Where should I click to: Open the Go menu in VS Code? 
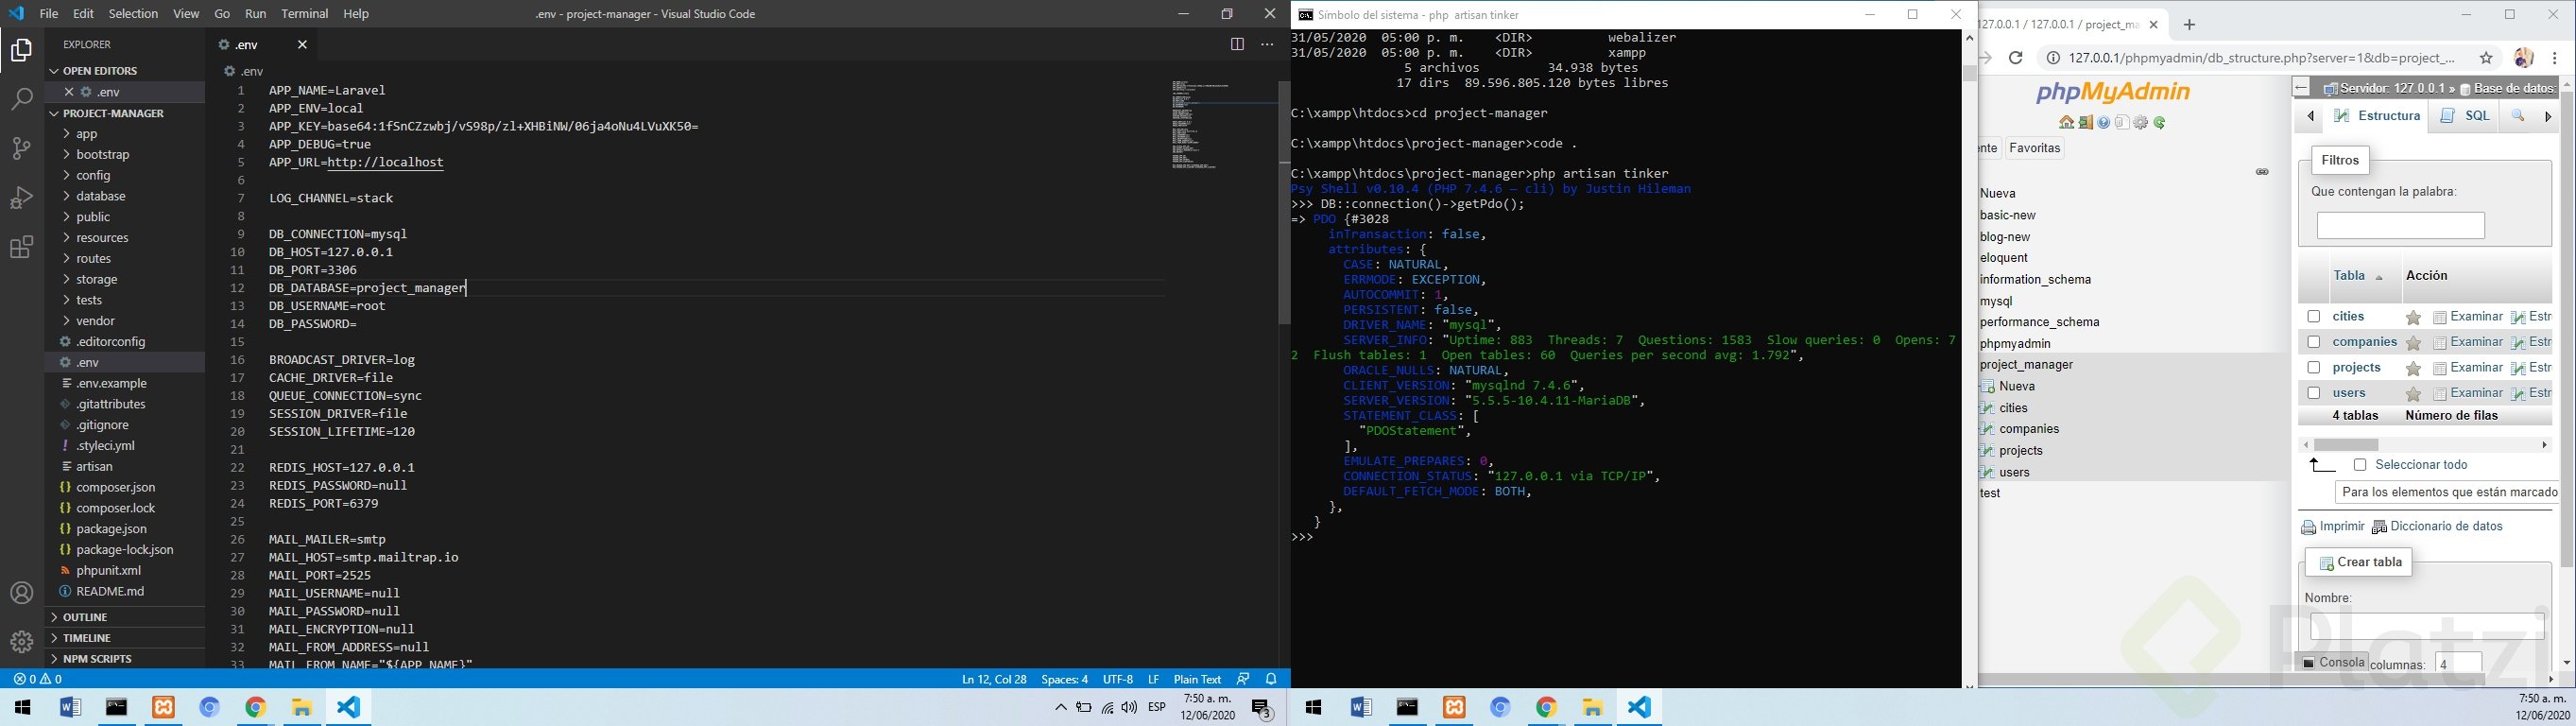222,14
